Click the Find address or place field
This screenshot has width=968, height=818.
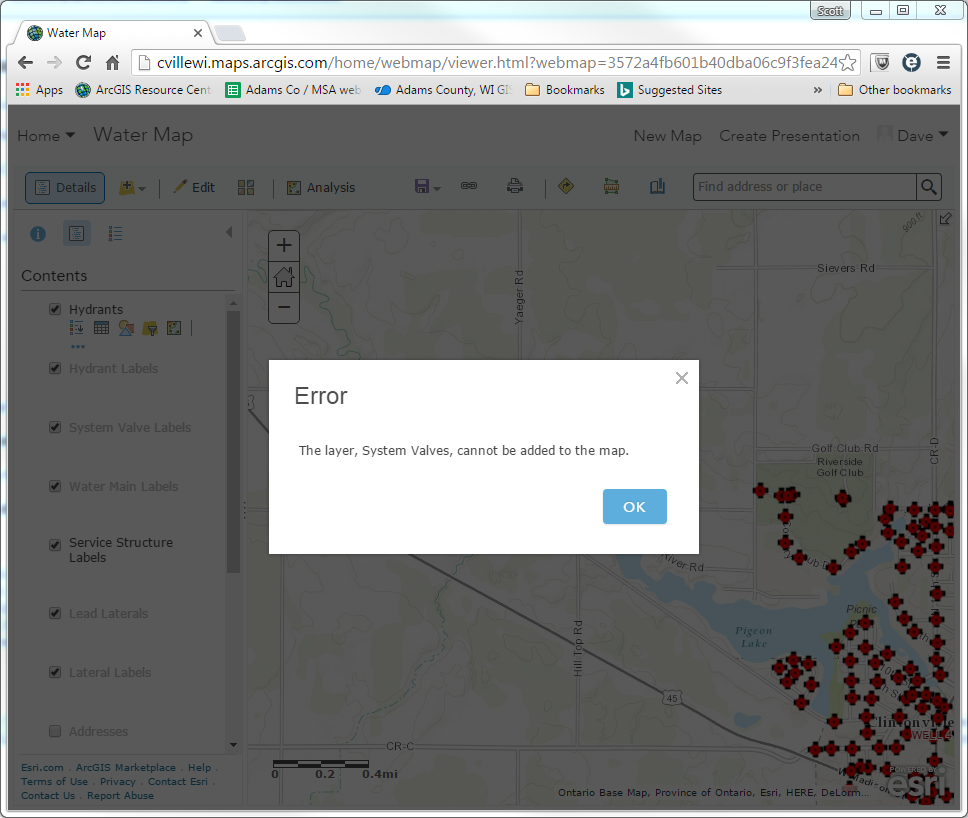pyautogui.click(x=804, y=186)
